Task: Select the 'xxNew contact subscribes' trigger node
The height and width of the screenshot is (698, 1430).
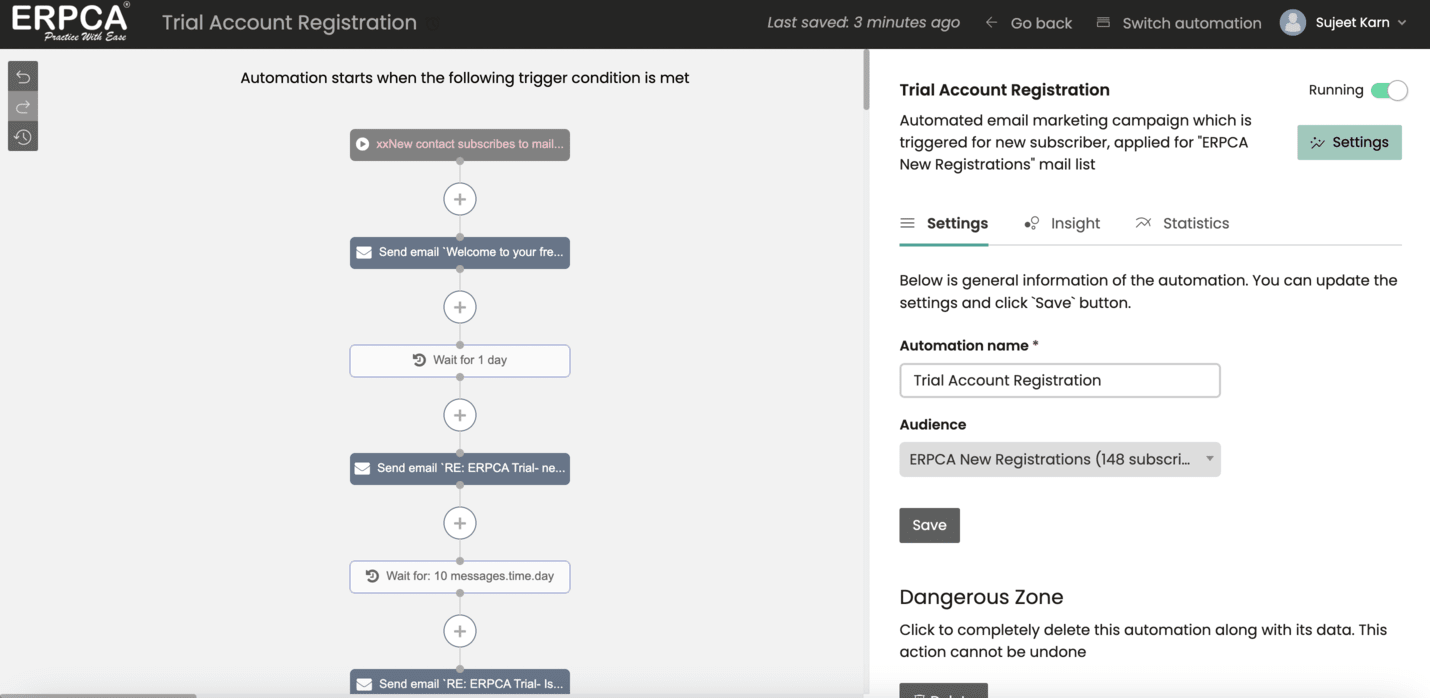Action: (460, 144)
